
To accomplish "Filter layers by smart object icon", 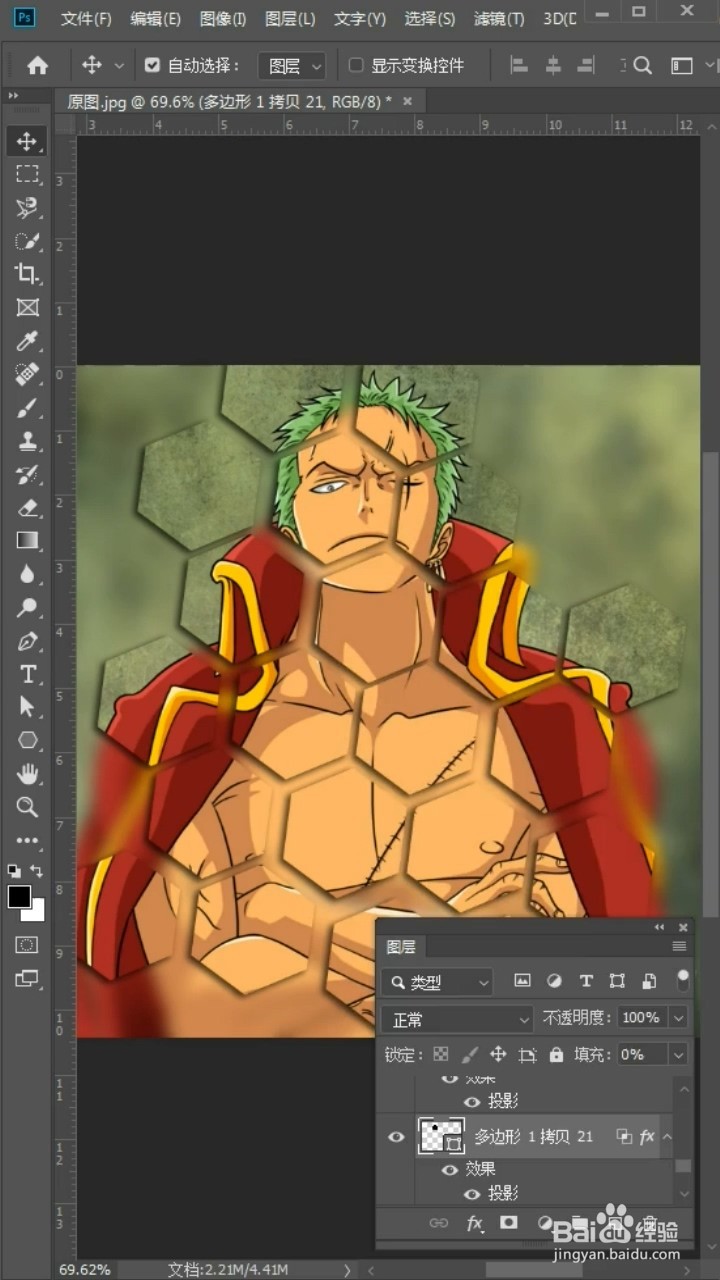I will (x=649, y=981).
